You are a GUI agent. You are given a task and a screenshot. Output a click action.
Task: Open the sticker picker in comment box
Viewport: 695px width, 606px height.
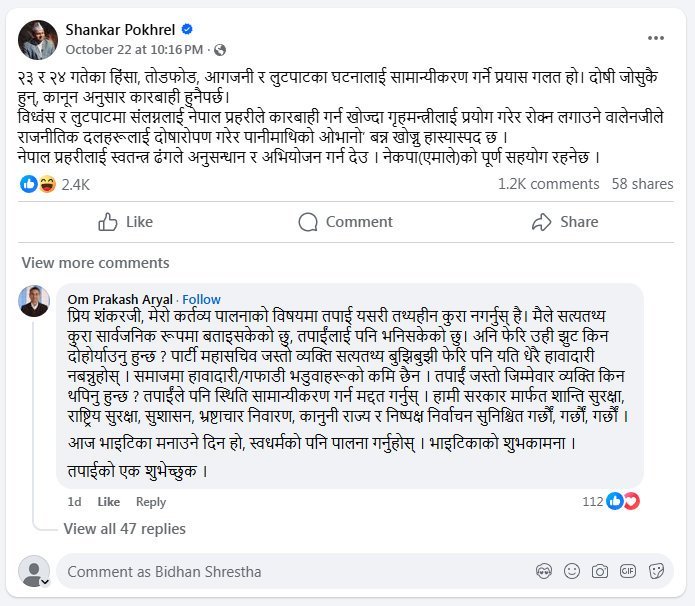click(x=656, y=572)
